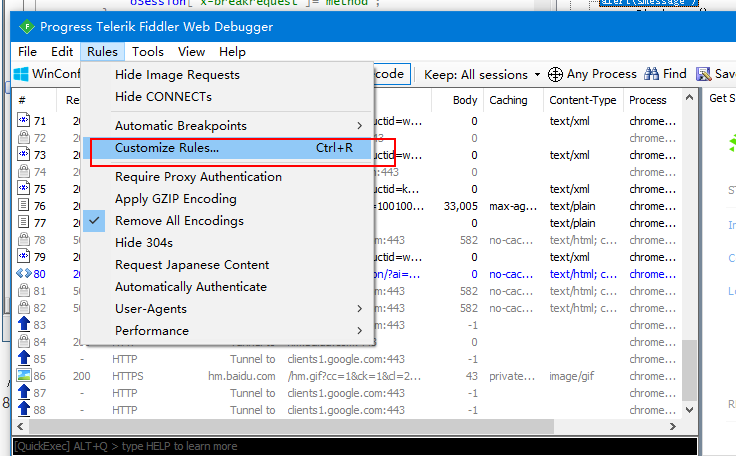Click the scroll down arrow of session list
The height and width of the screenshot is (456, 736).
pos(689,410)
